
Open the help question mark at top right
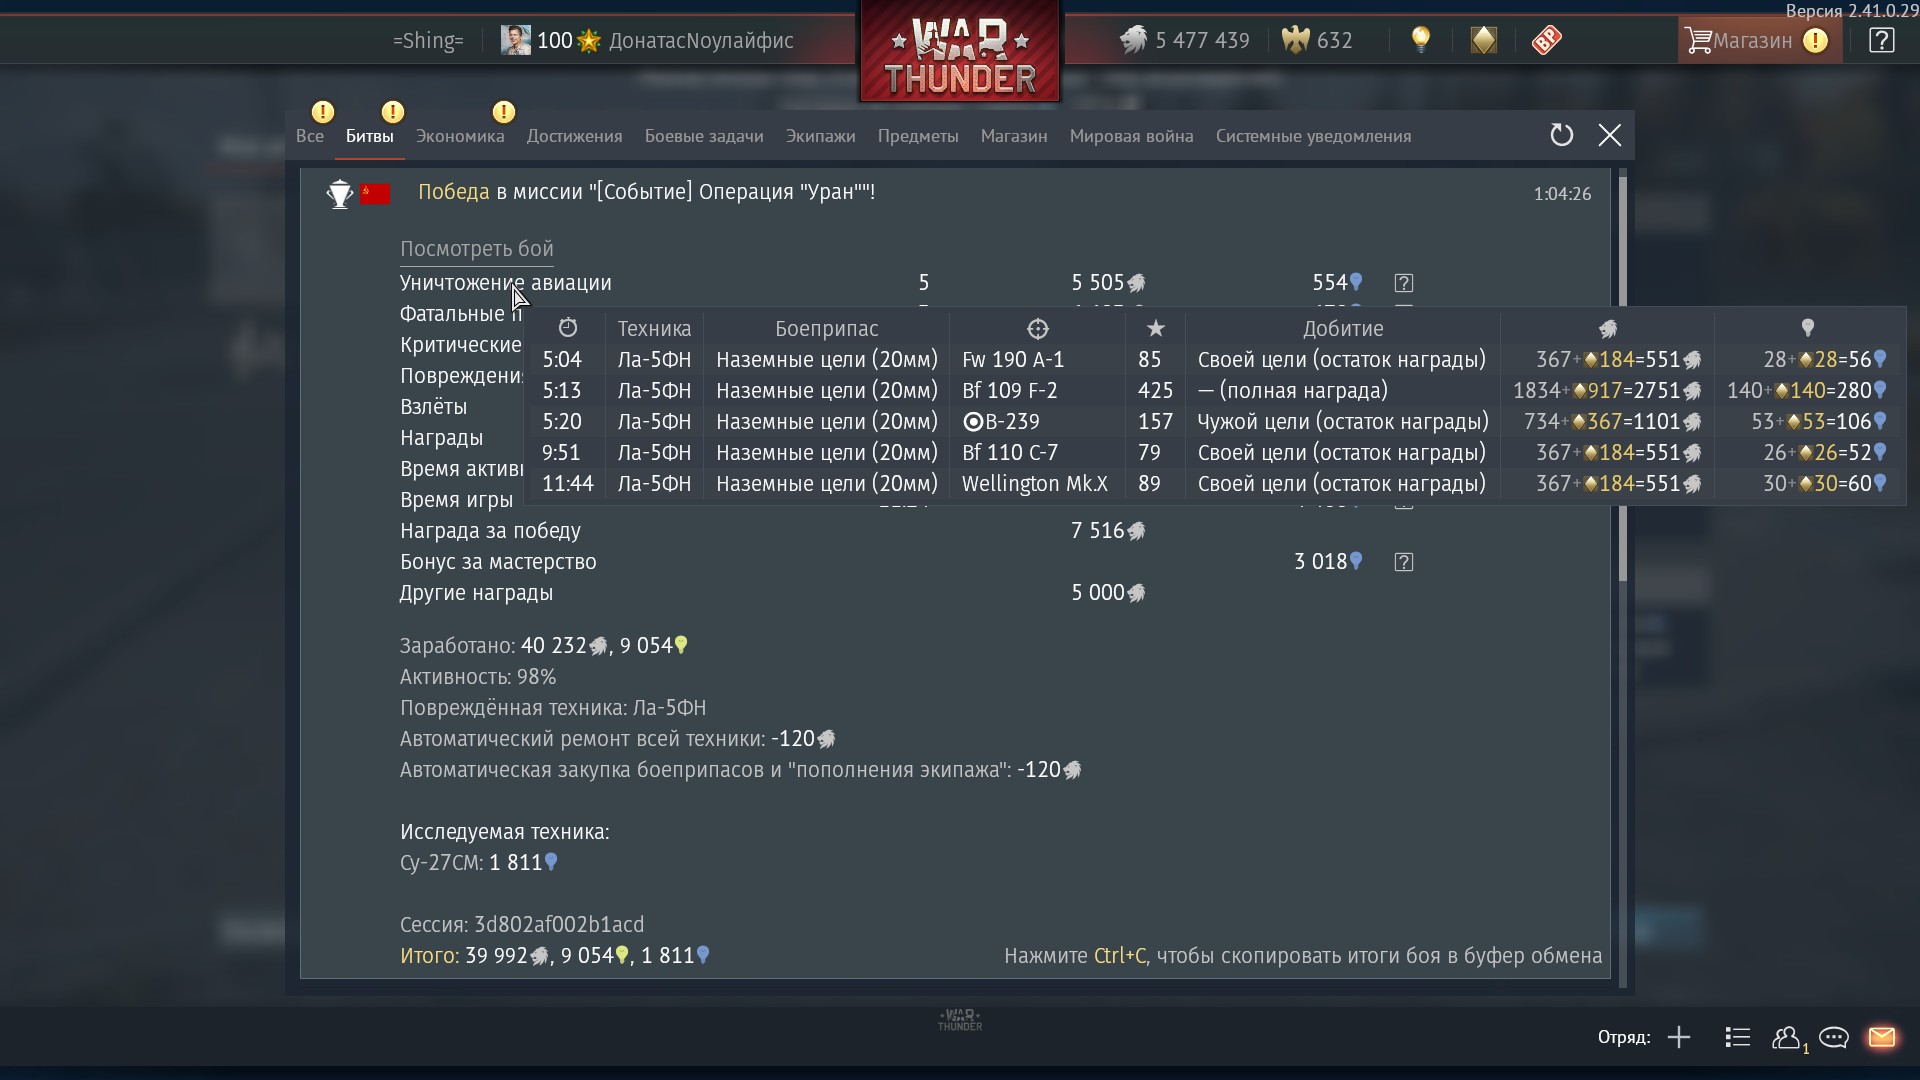1881,40
